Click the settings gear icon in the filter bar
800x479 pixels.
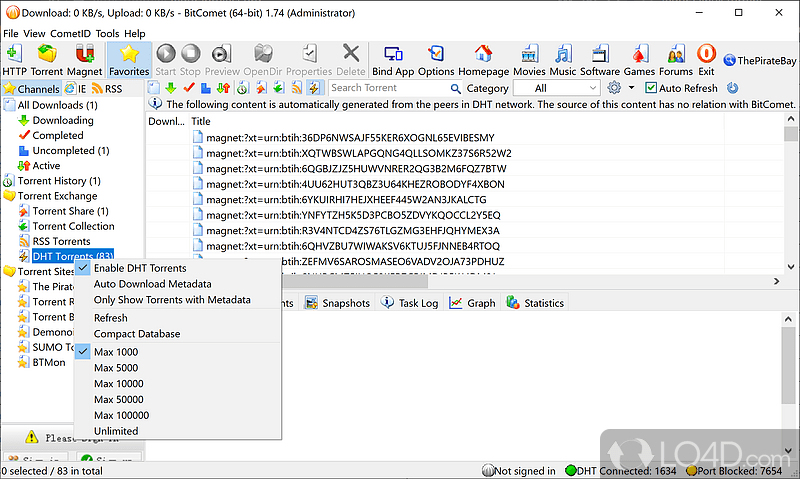click(x=614, y=88)
